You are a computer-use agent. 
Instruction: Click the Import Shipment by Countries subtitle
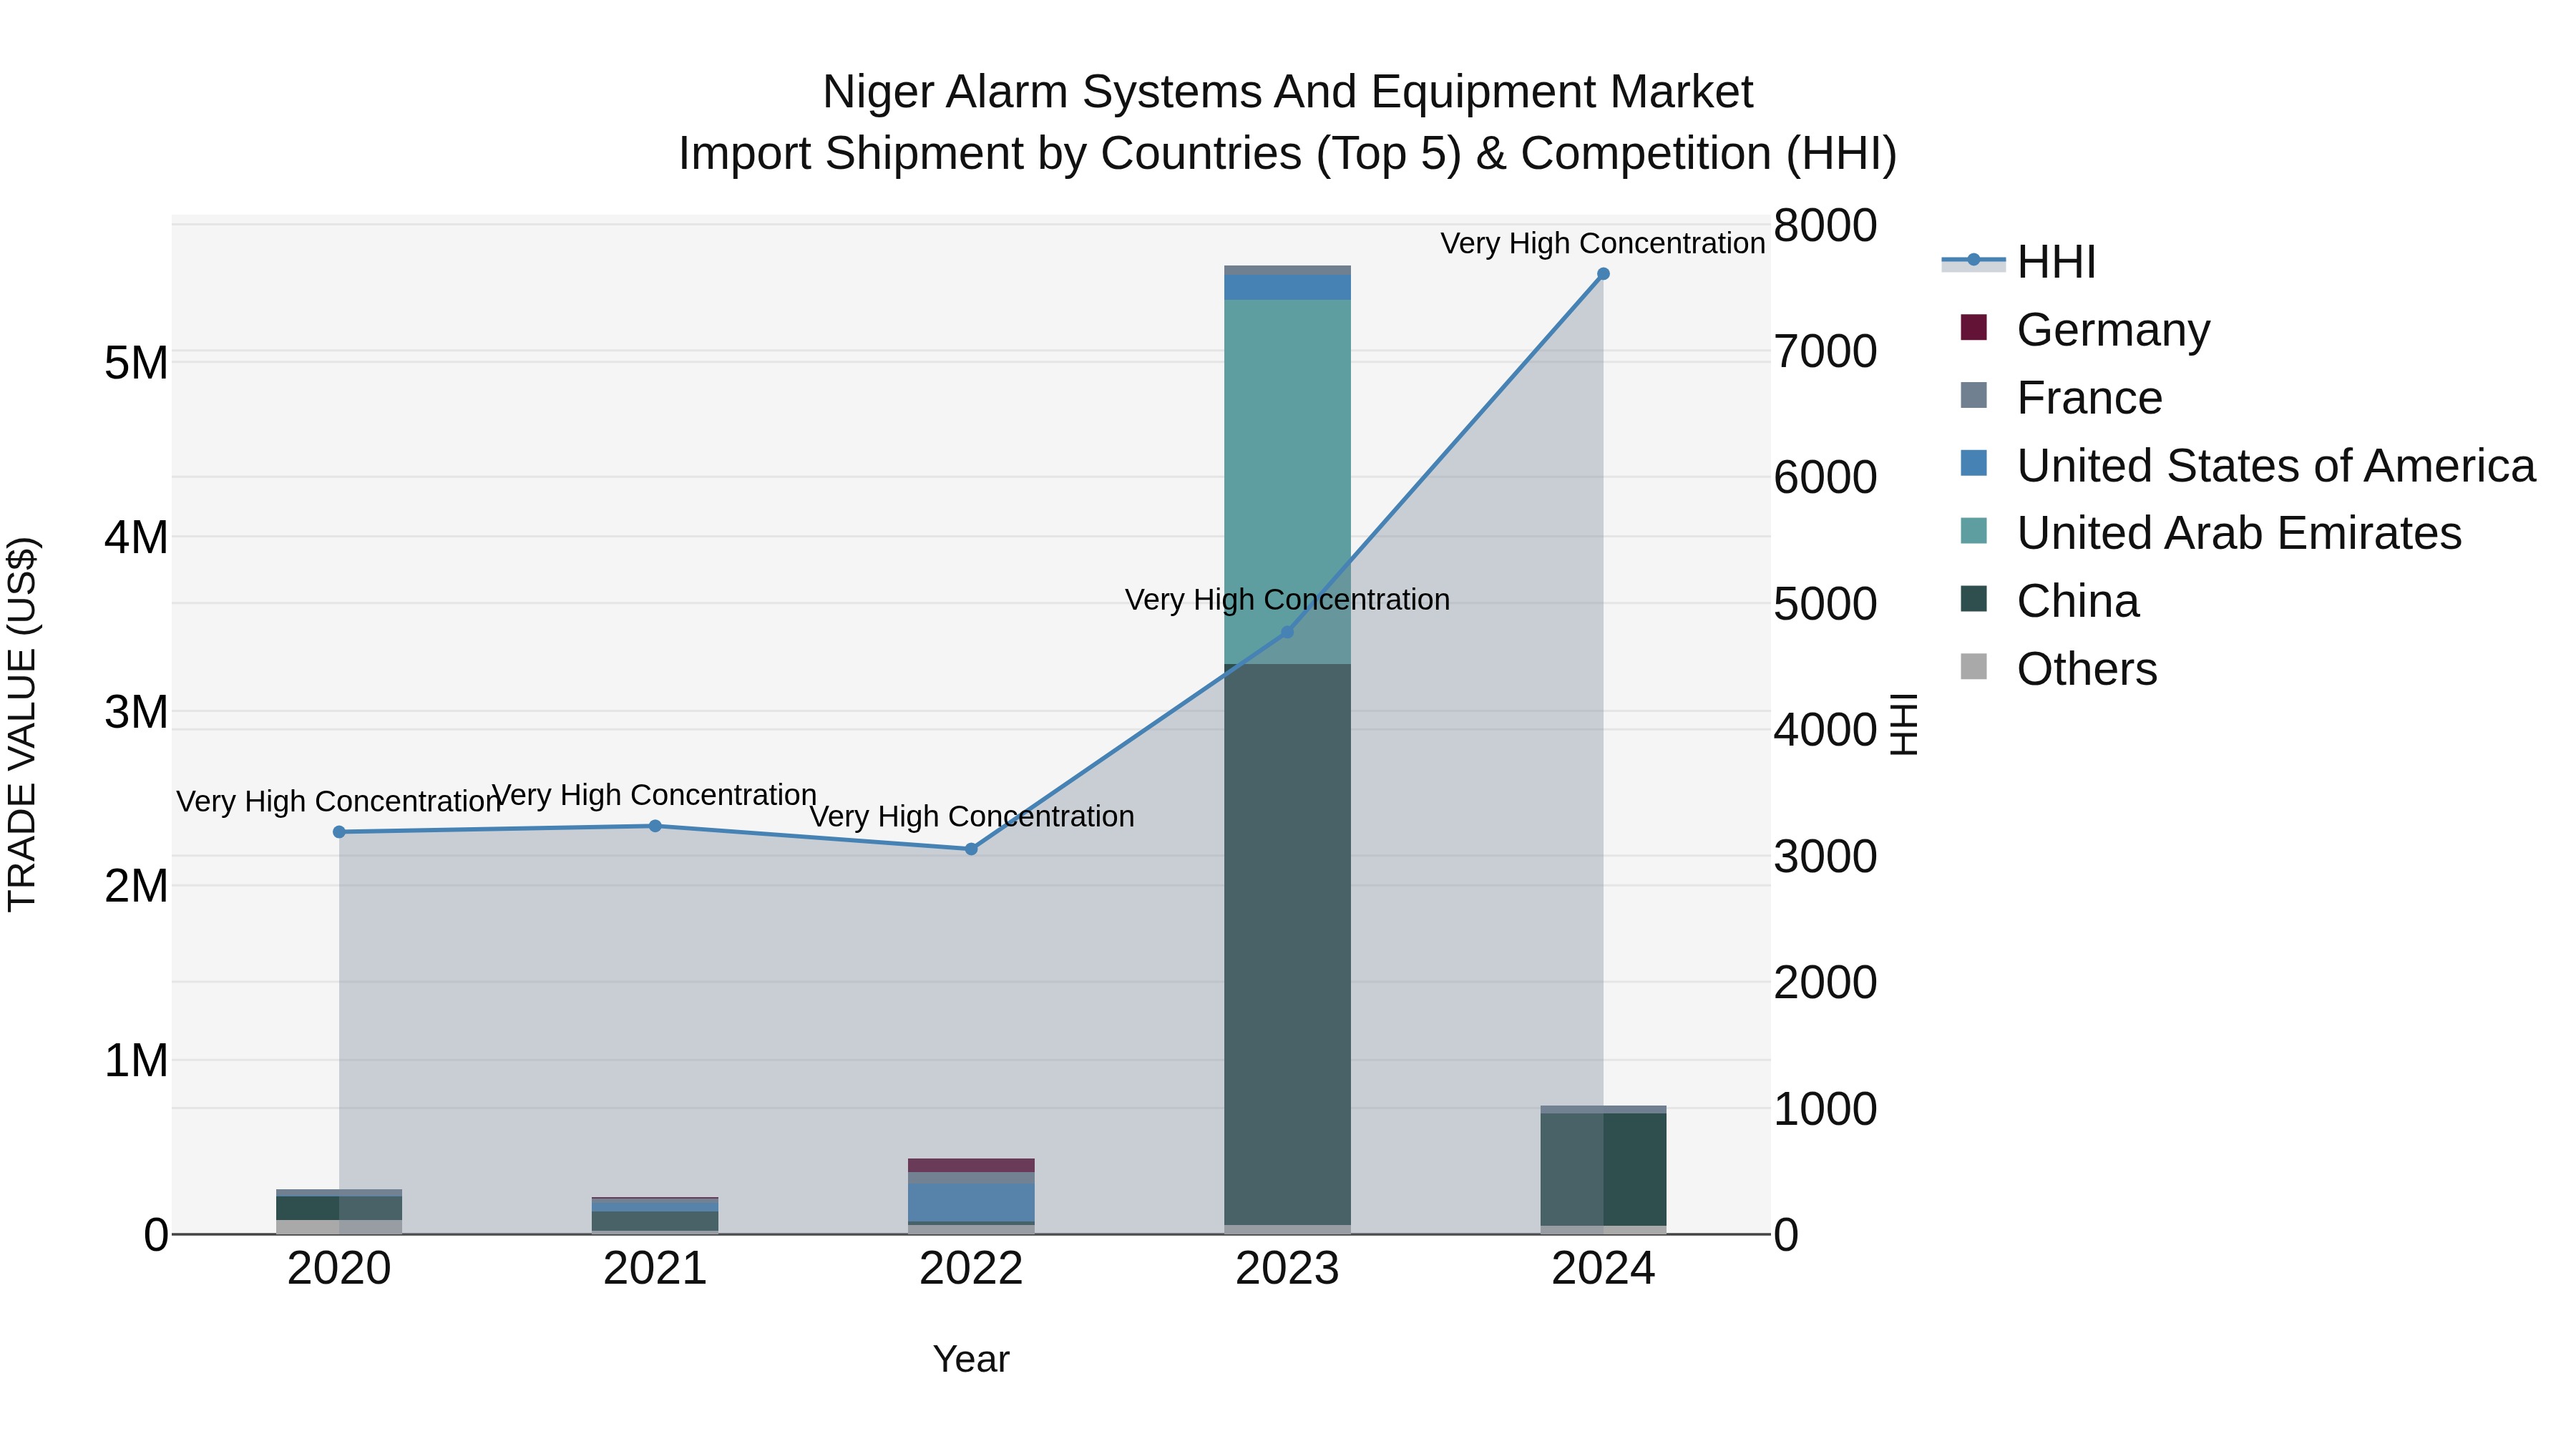pyautogui.click(x=1287, y=154)
